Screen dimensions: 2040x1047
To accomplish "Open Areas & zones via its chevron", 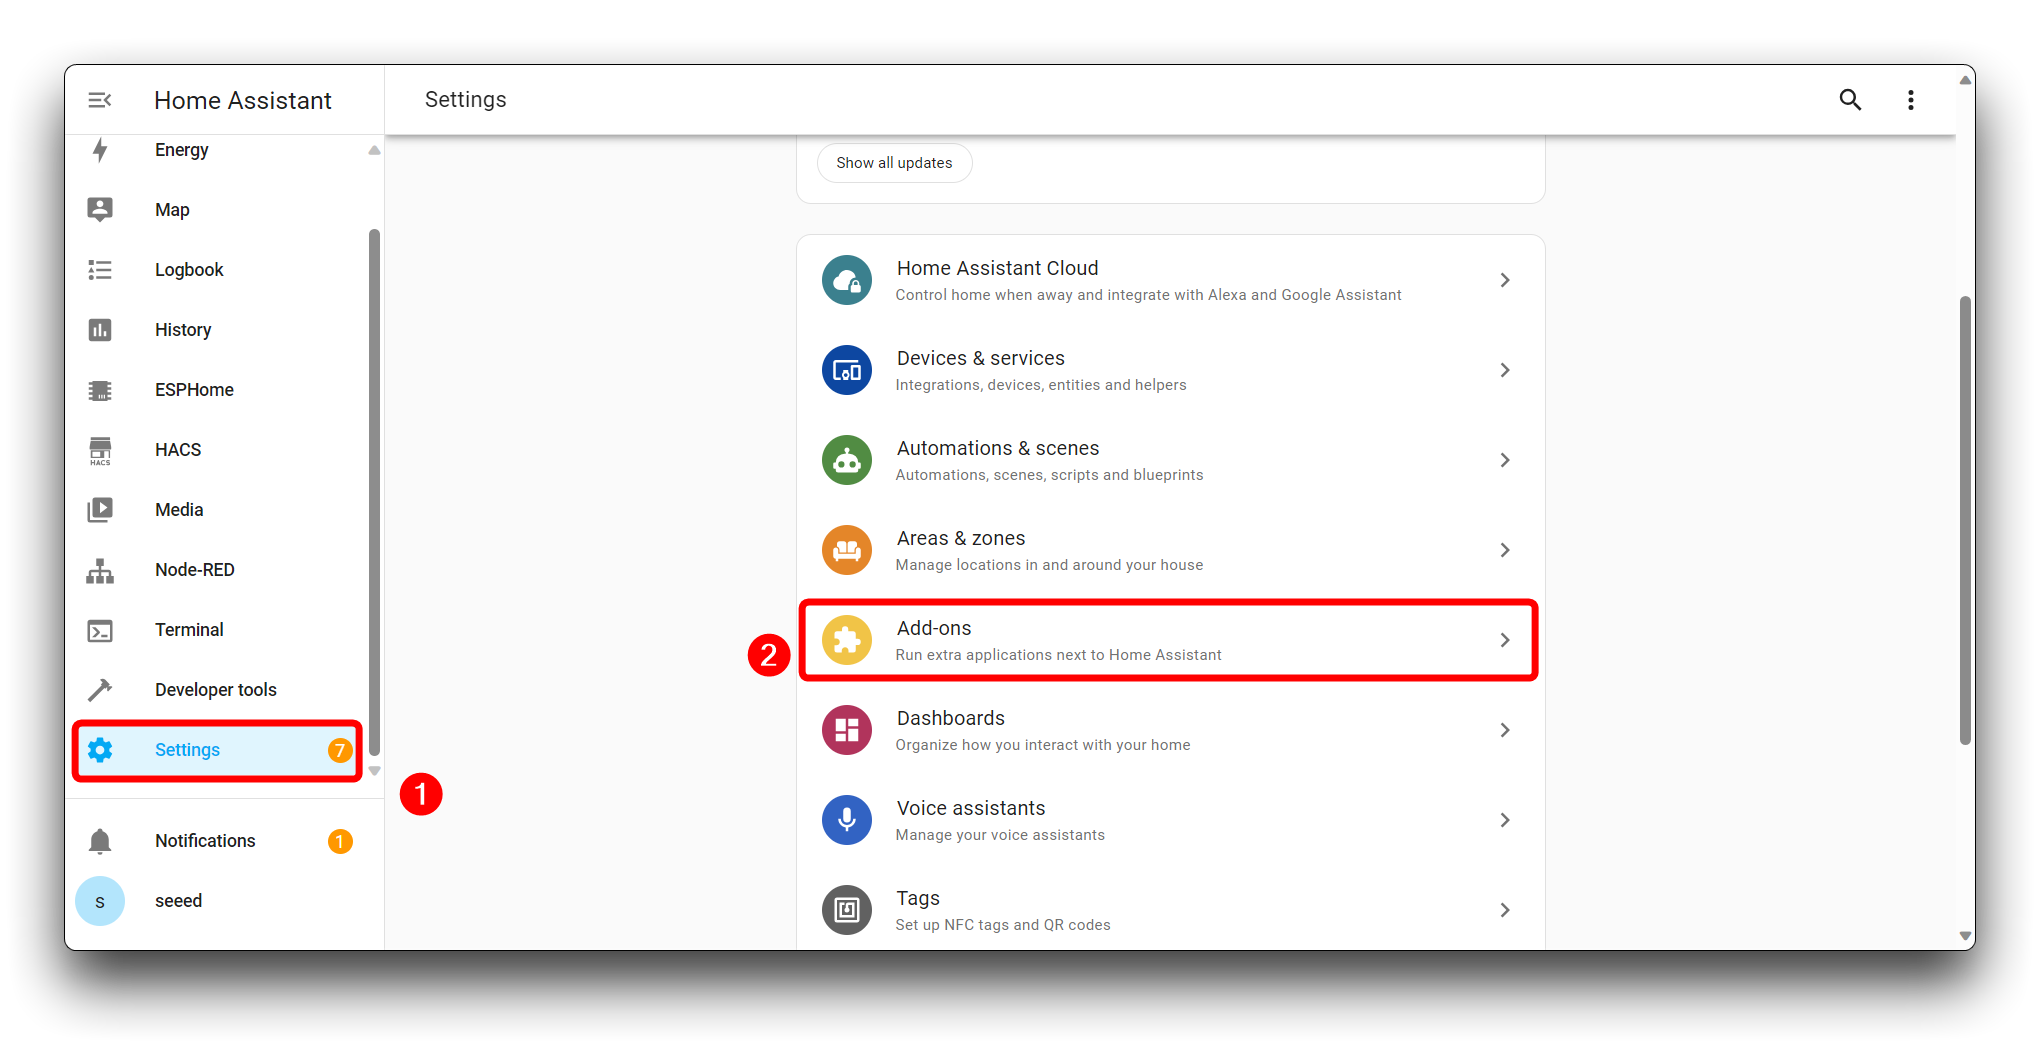I will coord(1505,550).
